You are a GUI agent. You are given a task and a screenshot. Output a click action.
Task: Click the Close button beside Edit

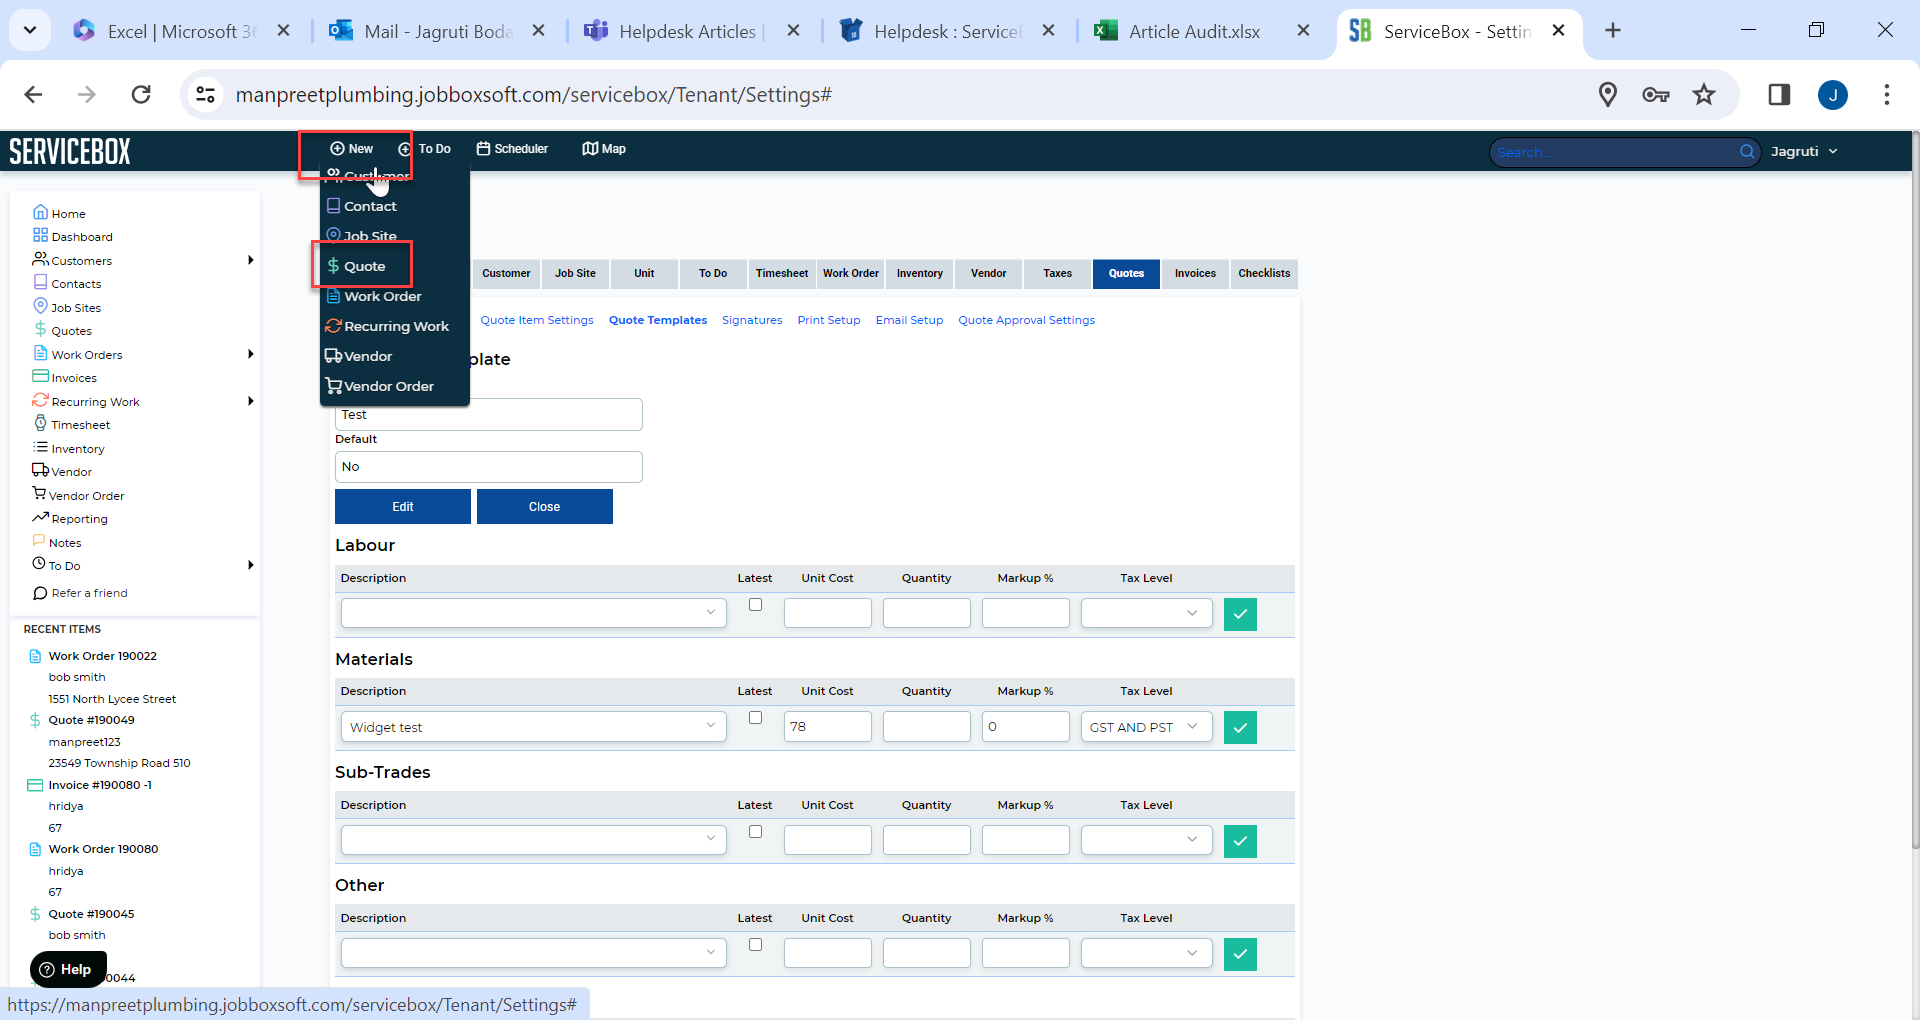click(x=544, y=507)
